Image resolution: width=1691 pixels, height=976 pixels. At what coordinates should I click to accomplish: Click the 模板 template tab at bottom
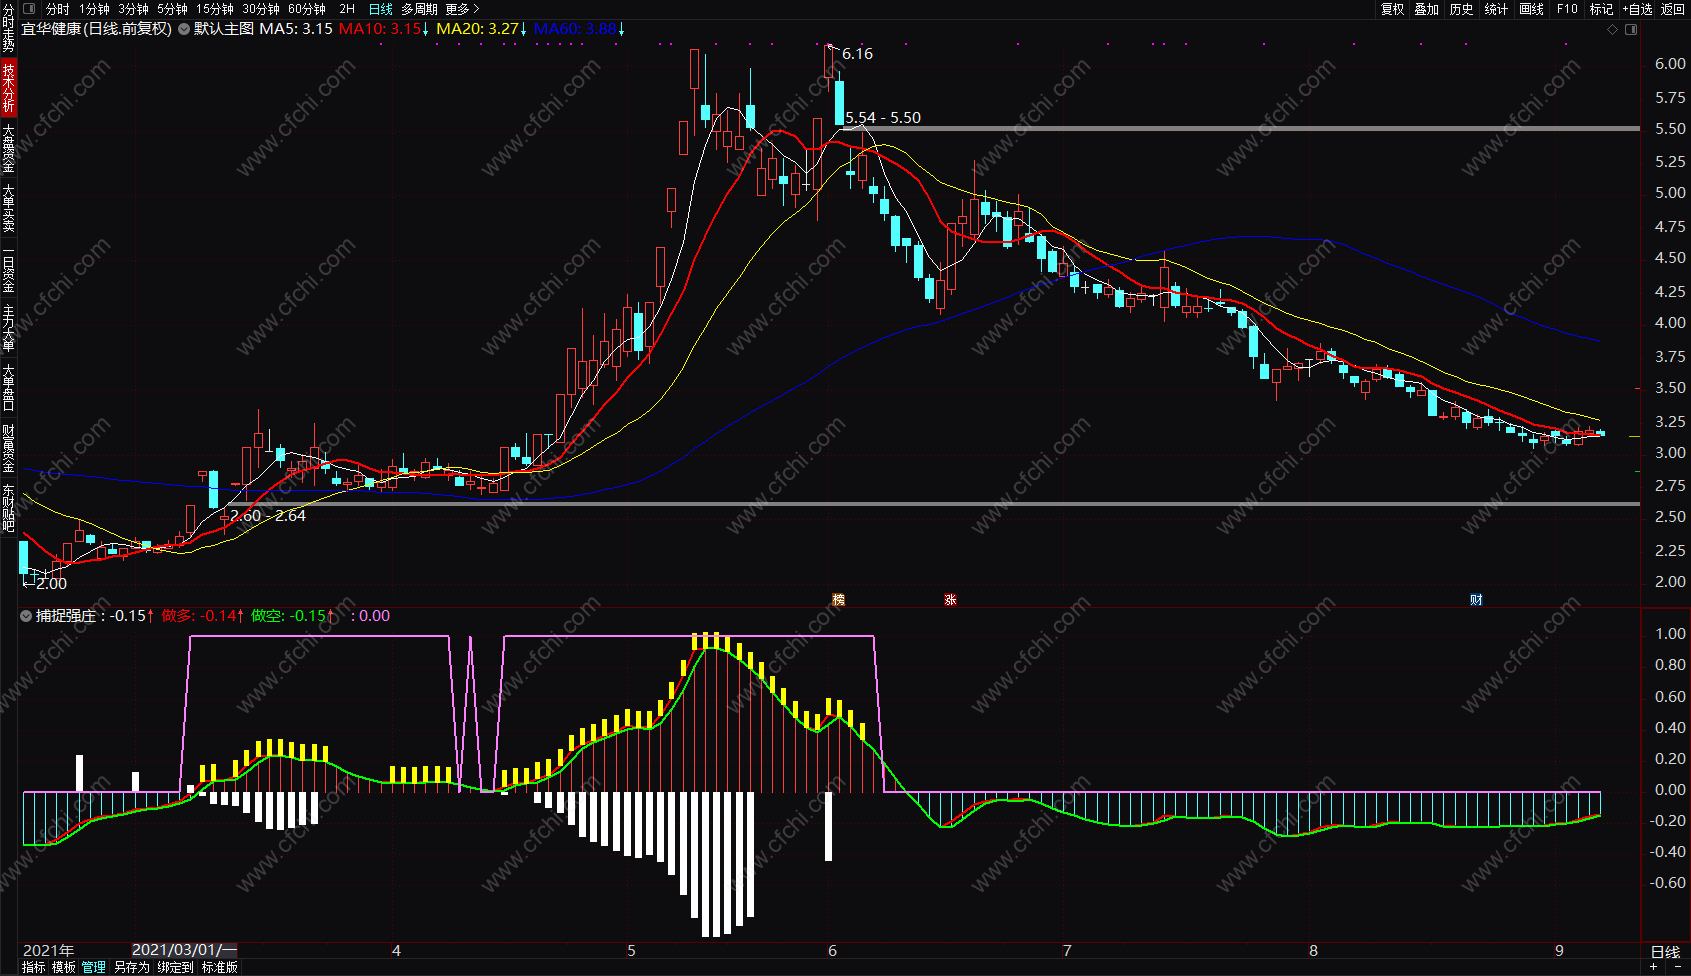(64, 967)
